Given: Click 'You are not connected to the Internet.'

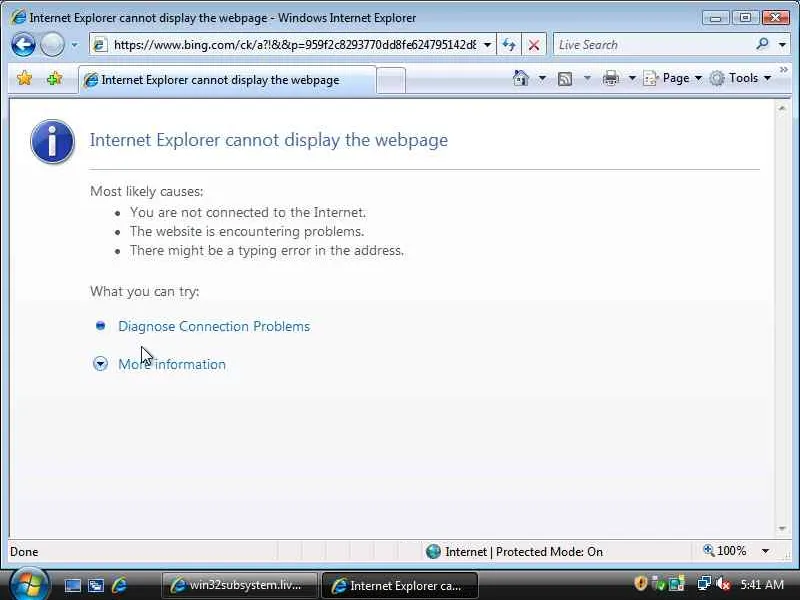Looking at the screenshot, I should click(x=247, y=212).
